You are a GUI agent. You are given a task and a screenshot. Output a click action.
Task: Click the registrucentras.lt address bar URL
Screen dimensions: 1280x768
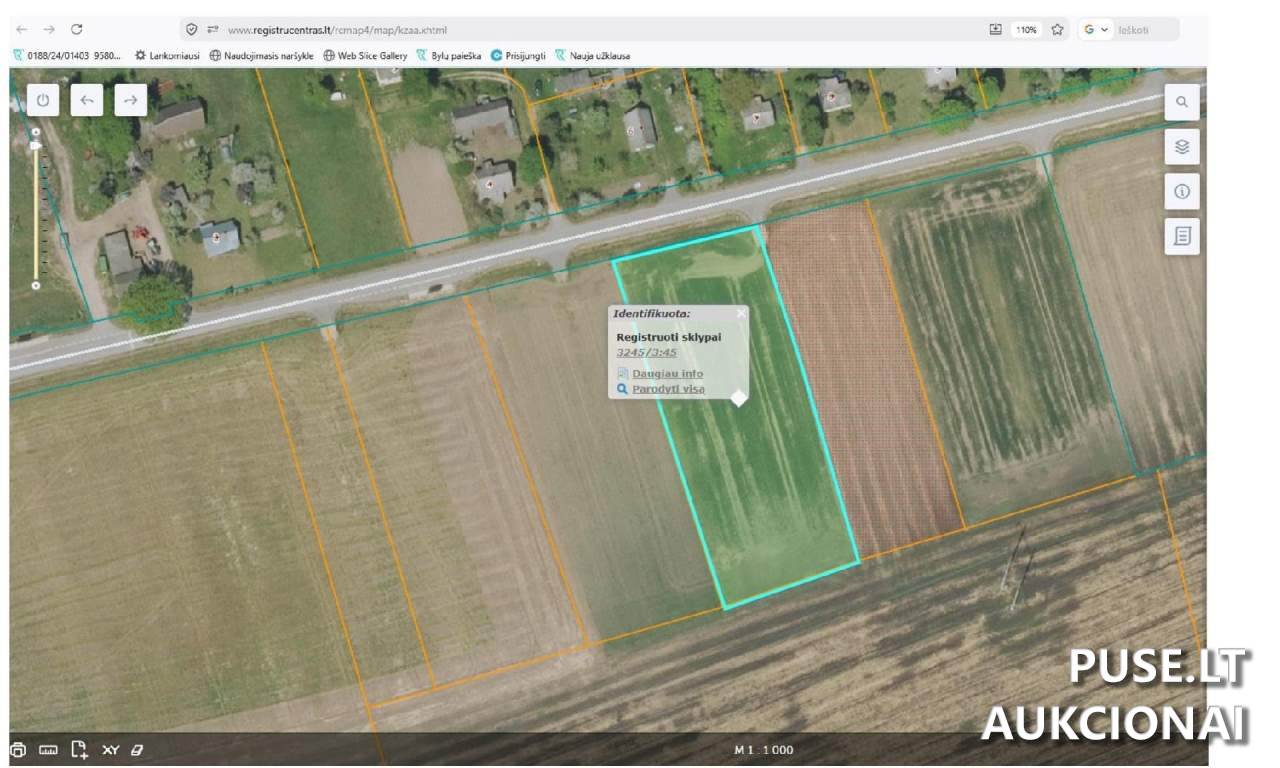tap(337, 30)
